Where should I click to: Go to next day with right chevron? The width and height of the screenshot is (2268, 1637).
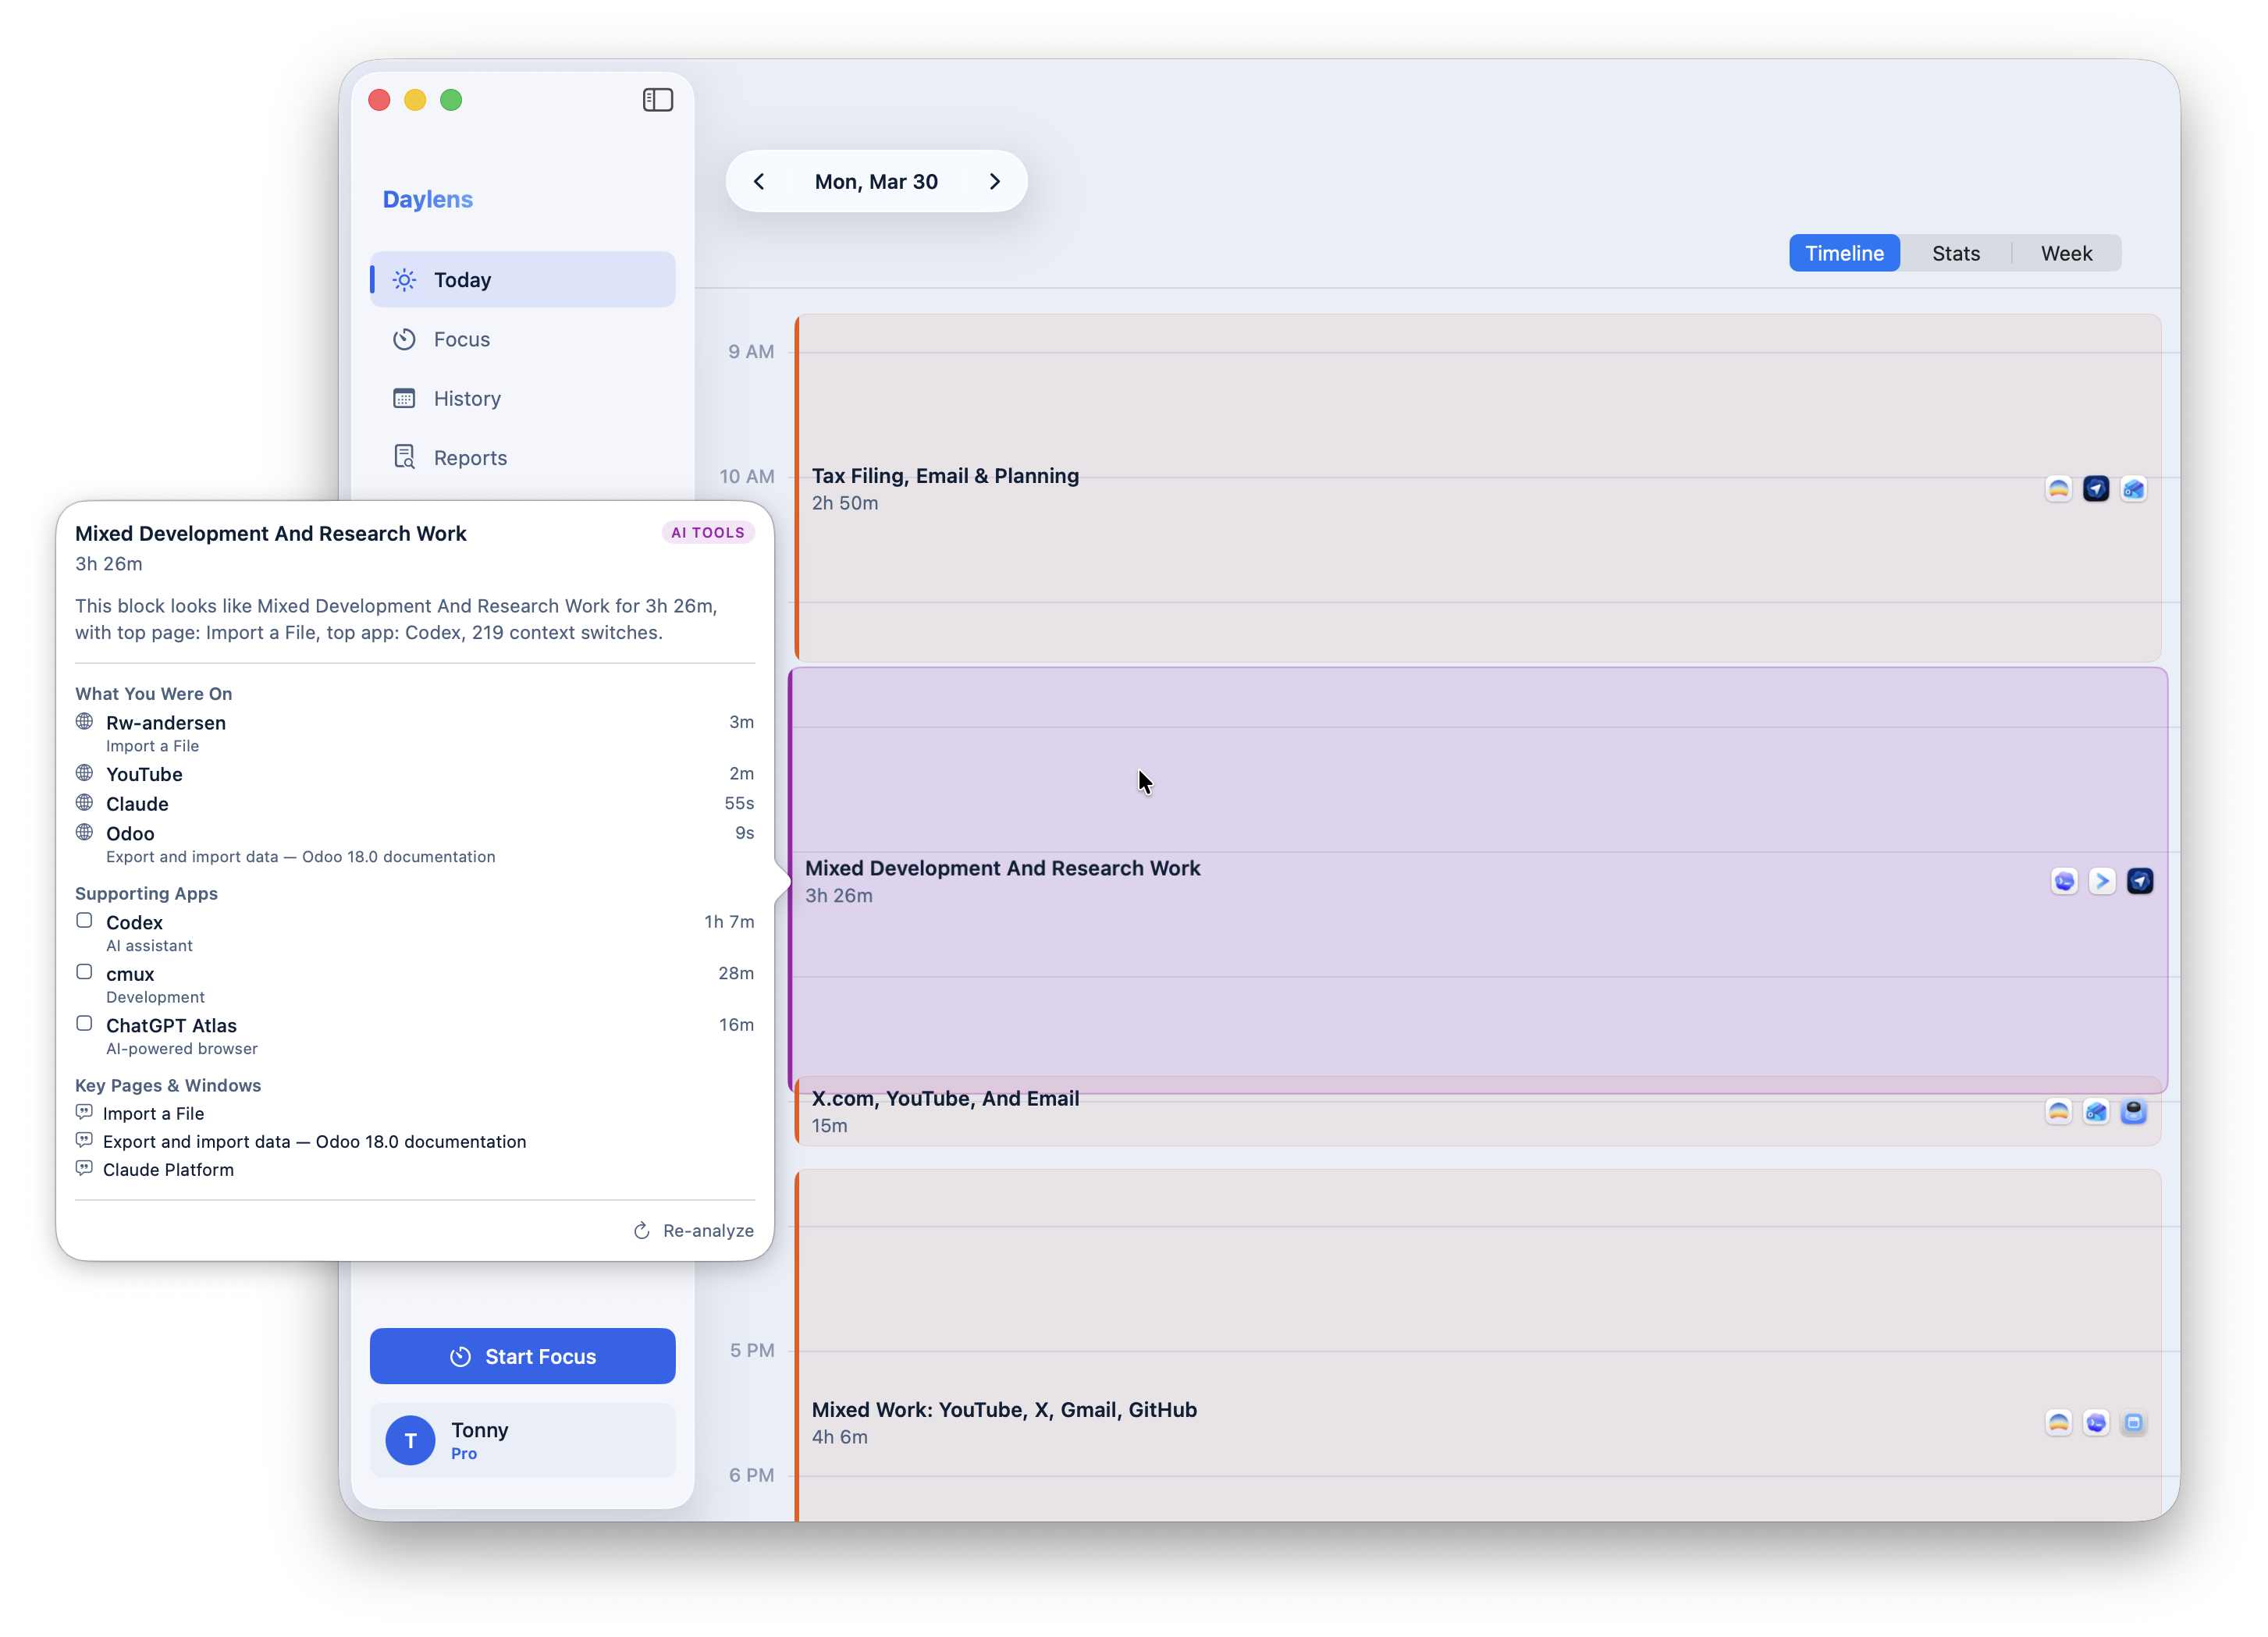[994, 181]
